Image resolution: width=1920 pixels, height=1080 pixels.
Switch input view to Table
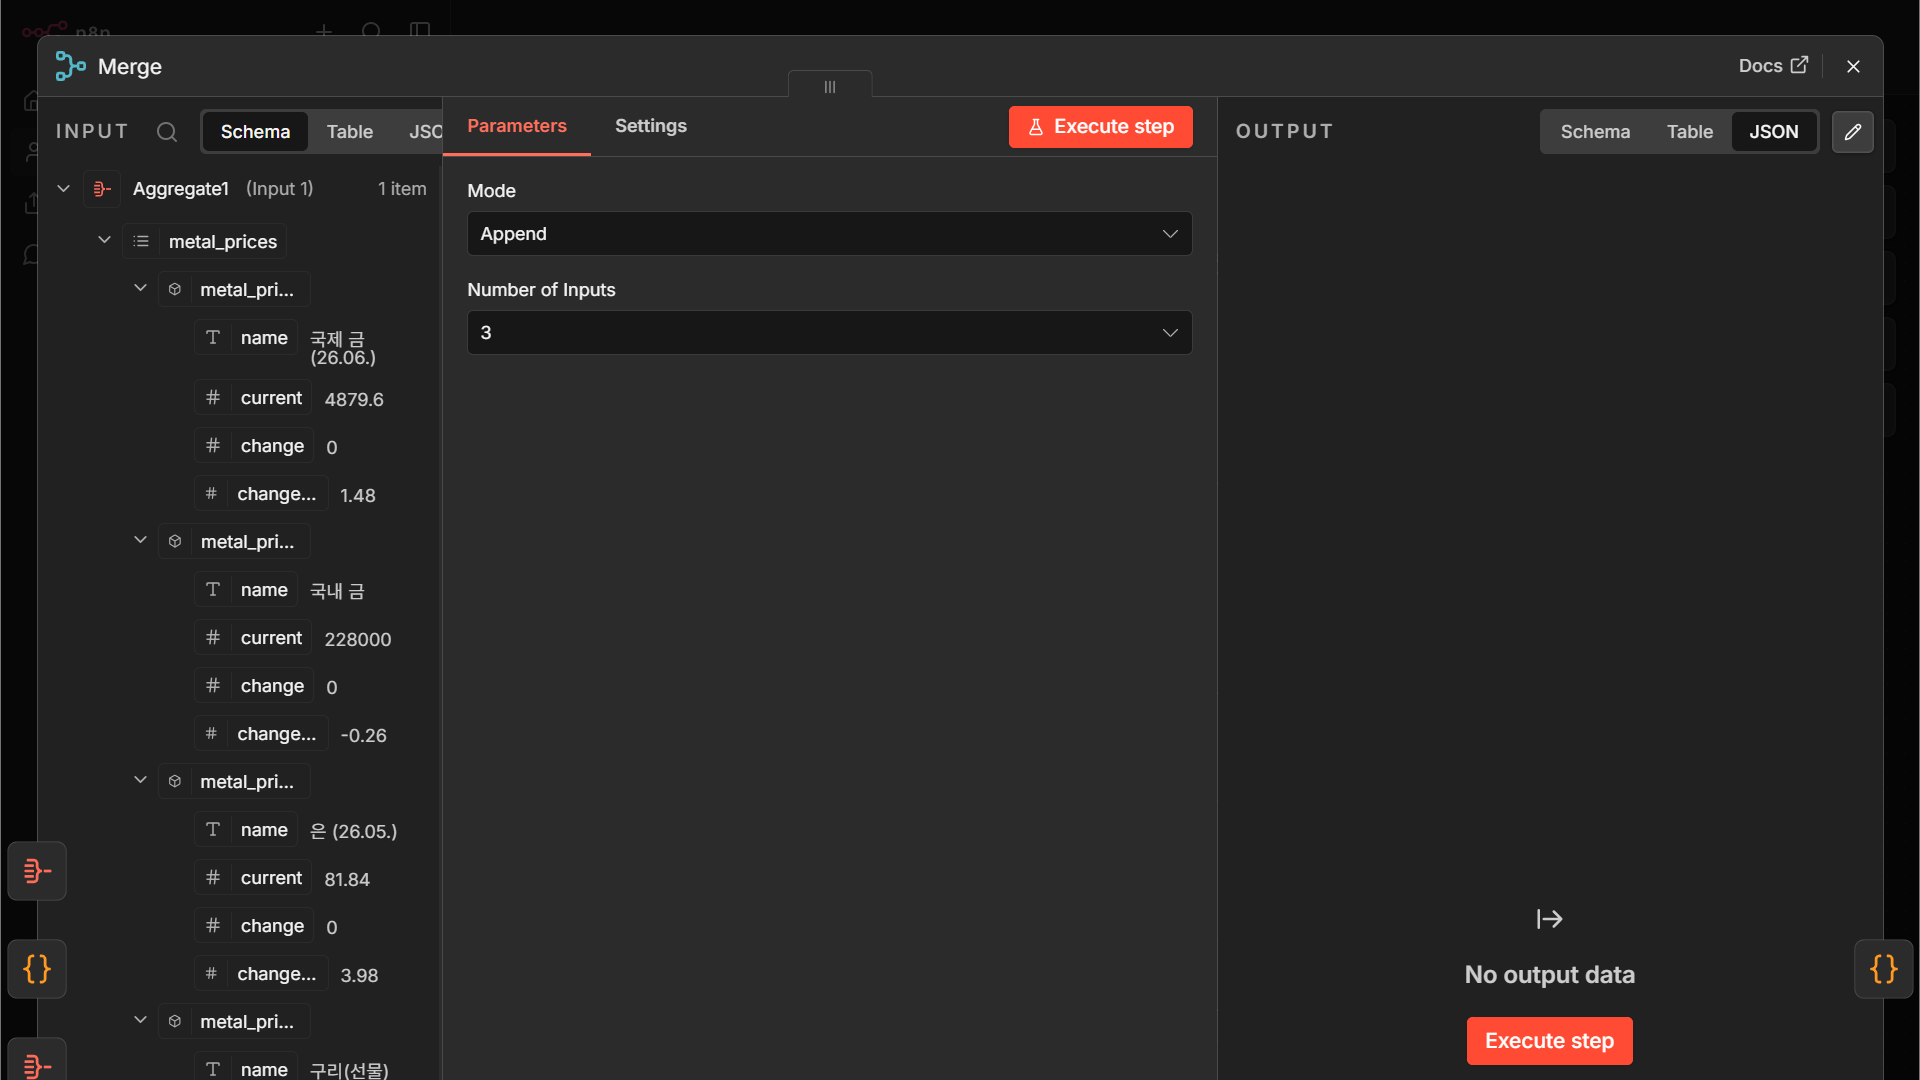[349, 132]
